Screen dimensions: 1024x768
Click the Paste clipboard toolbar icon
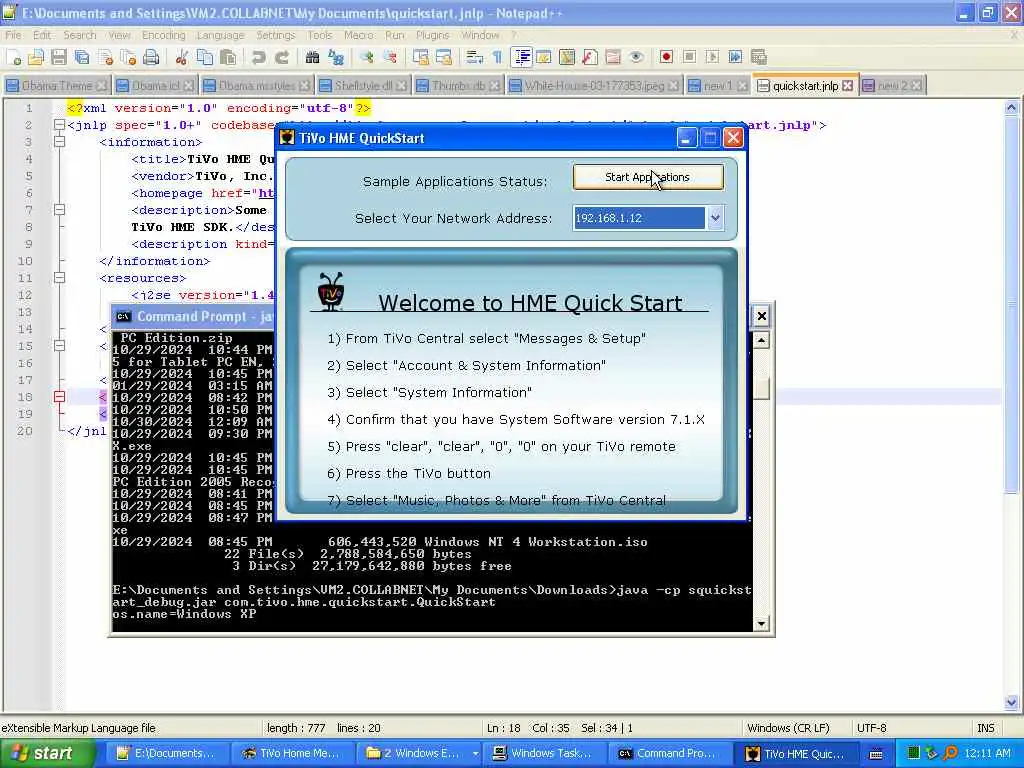pos(228,57)
